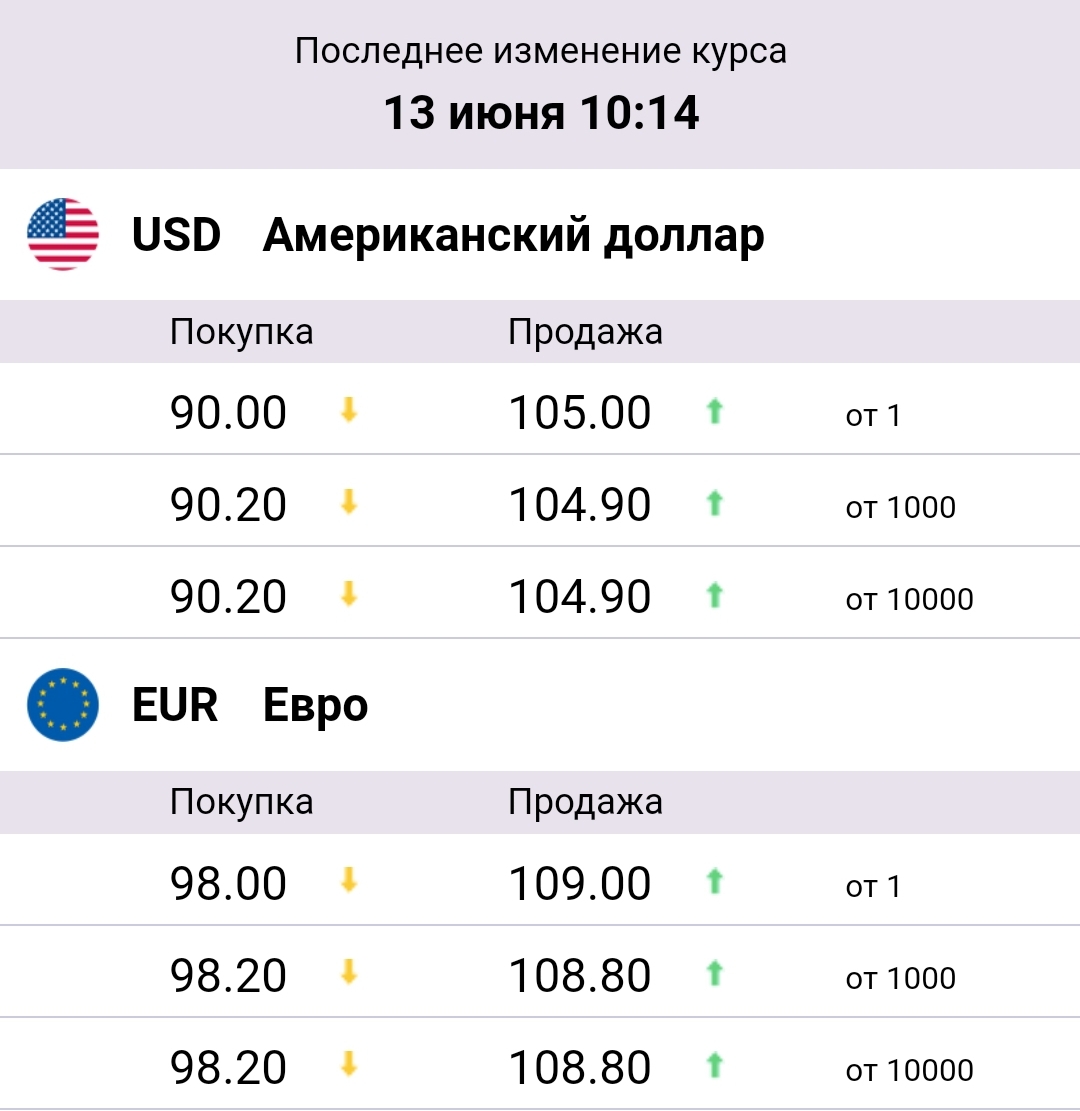1080x1111 pixels.
Task: Click the EUR Продажа column header
Action: (x=585, y=802)
